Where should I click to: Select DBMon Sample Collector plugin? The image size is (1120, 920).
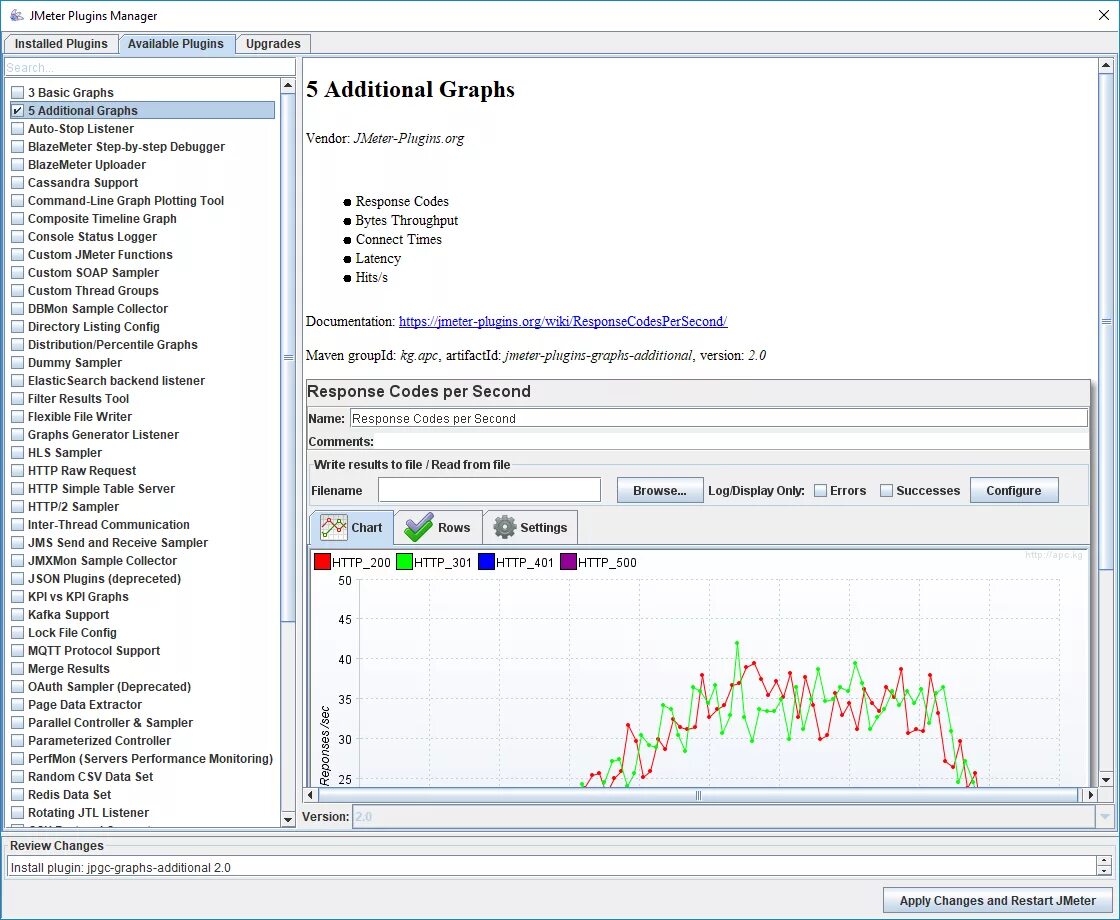(x=98, y=309)
